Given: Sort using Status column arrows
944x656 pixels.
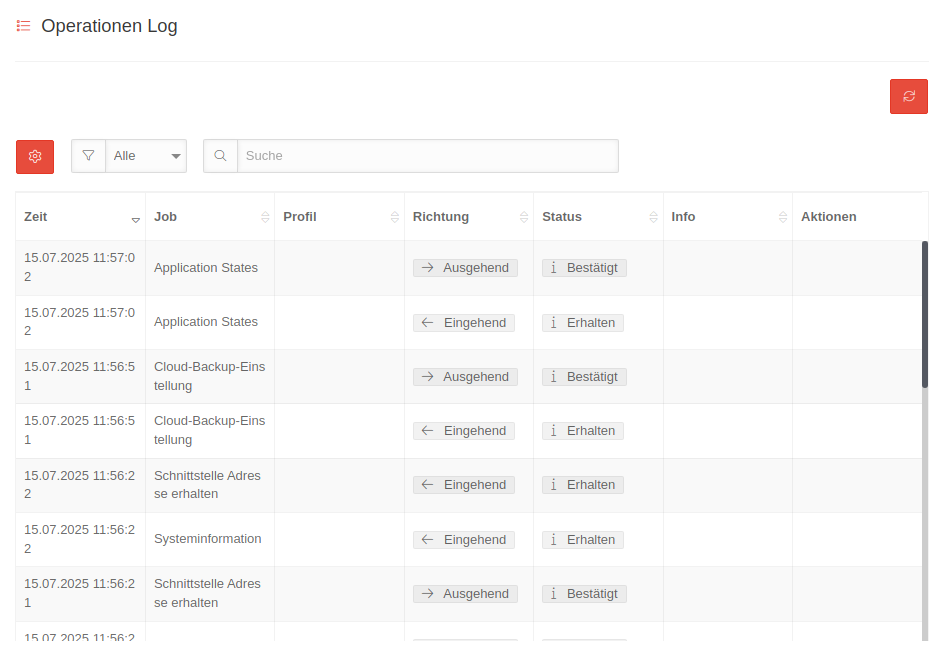Looking at the screenshot, I should pyautogui.click(x=654, y=217).
